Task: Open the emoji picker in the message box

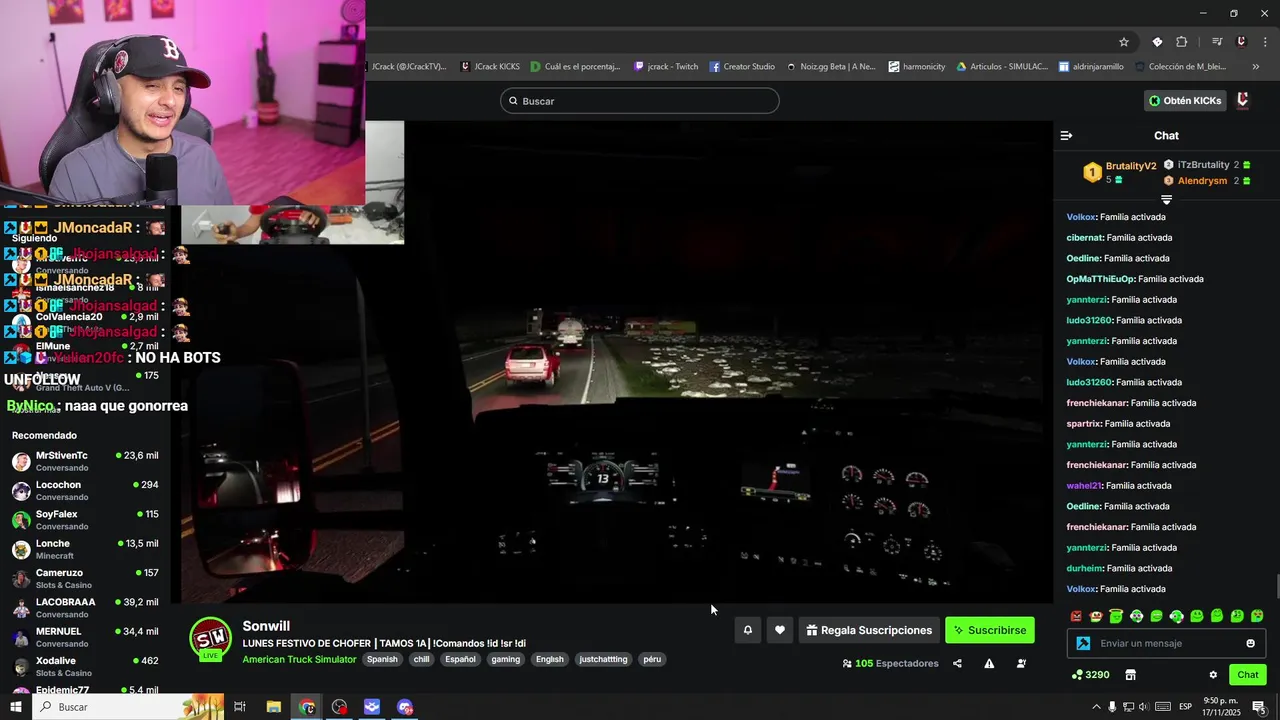Action: click(1250, 643)
